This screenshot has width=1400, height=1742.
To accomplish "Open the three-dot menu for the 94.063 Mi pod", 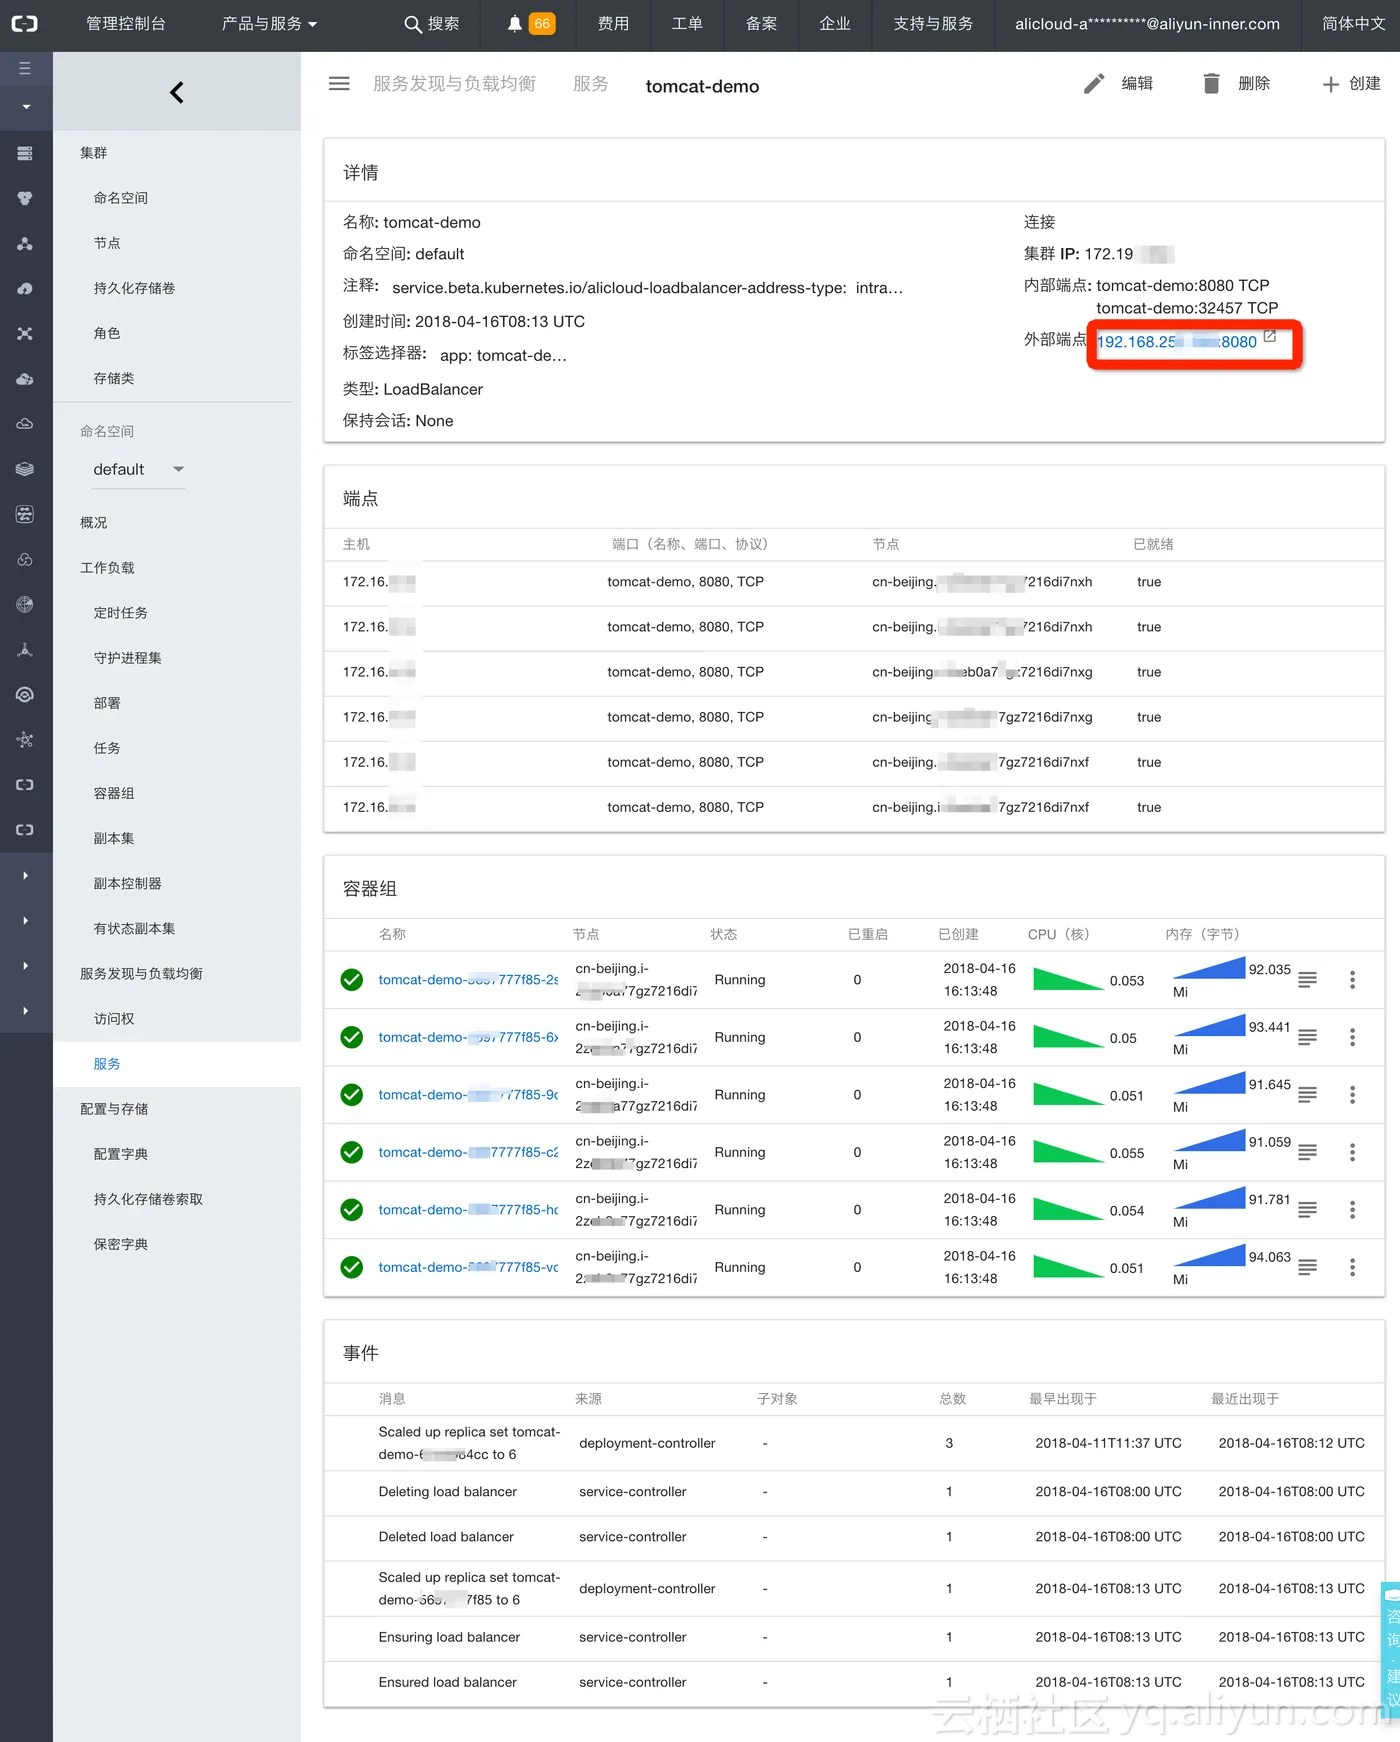I will tap(1352, 1267).
